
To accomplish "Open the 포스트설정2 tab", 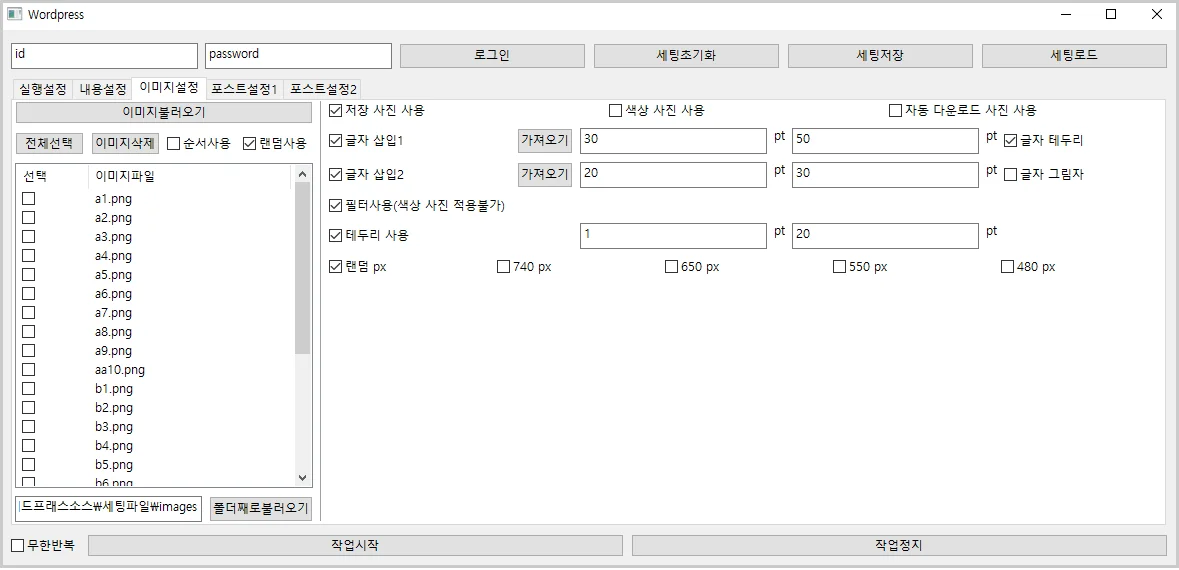I will 324,89.
